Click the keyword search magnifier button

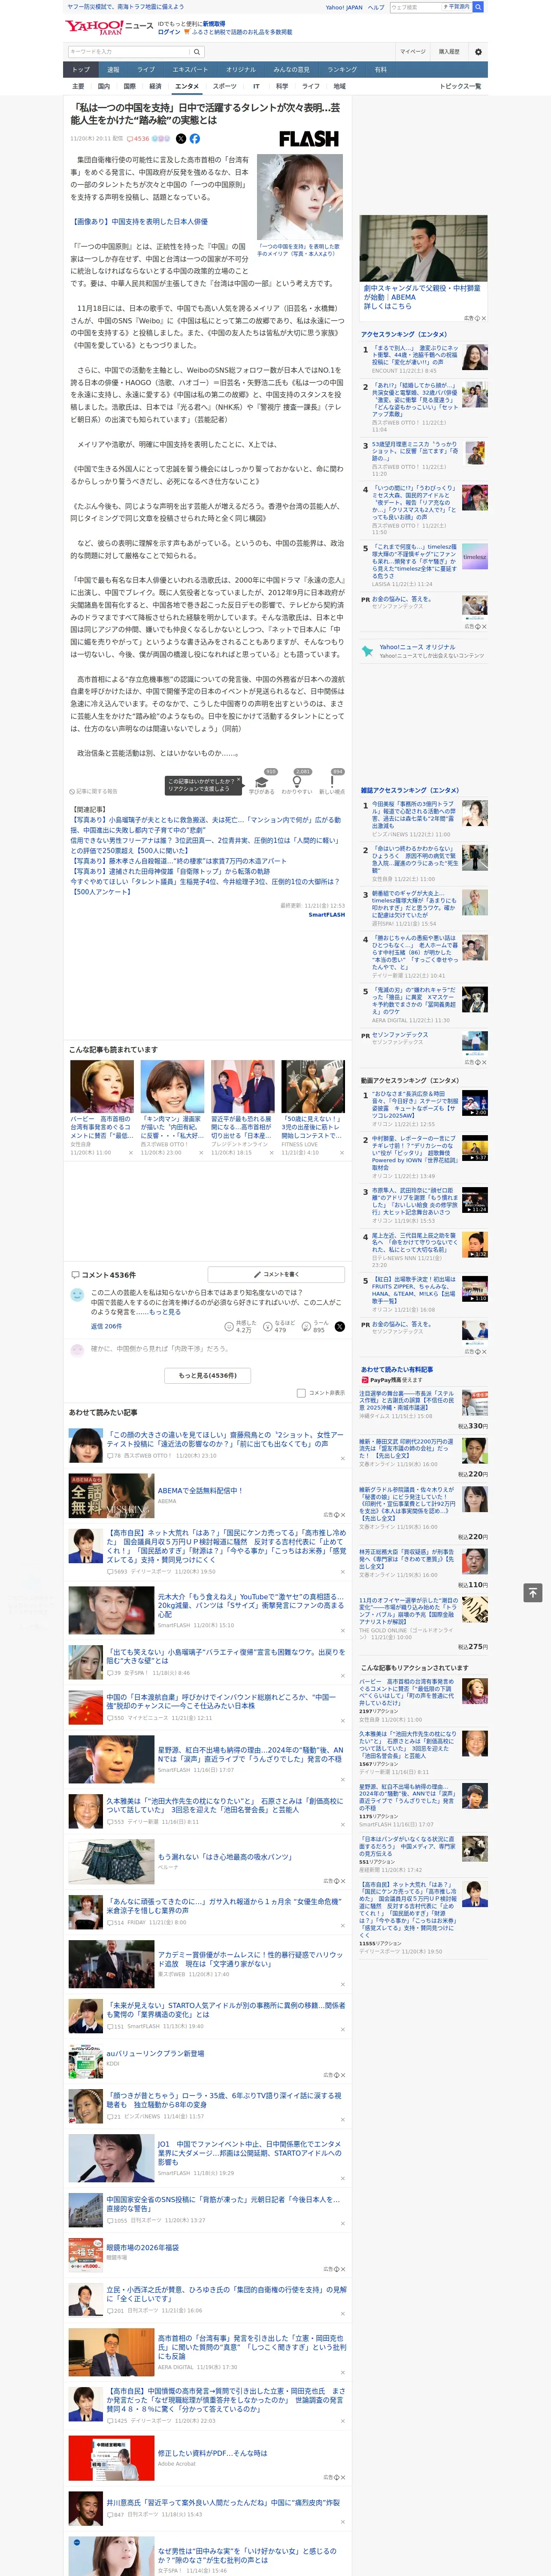197,51
